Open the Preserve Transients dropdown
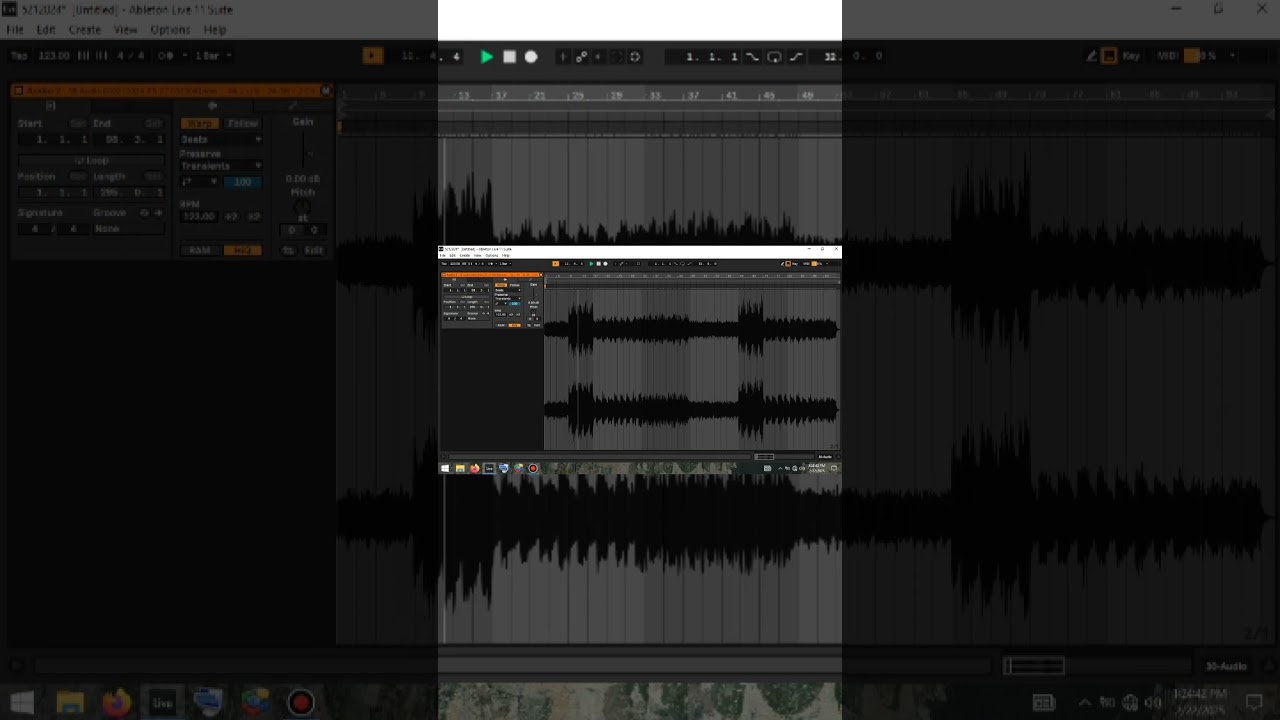This screenshot has width=1280, height=720. 221,166
